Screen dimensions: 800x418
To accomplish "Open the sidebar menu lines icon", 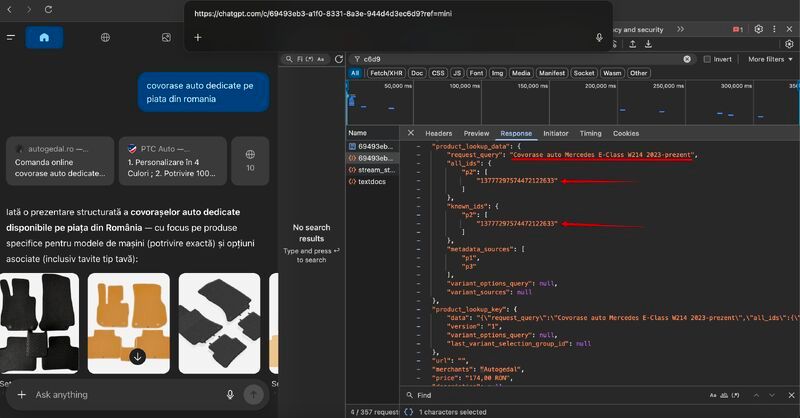I will [x=11, y=37].
